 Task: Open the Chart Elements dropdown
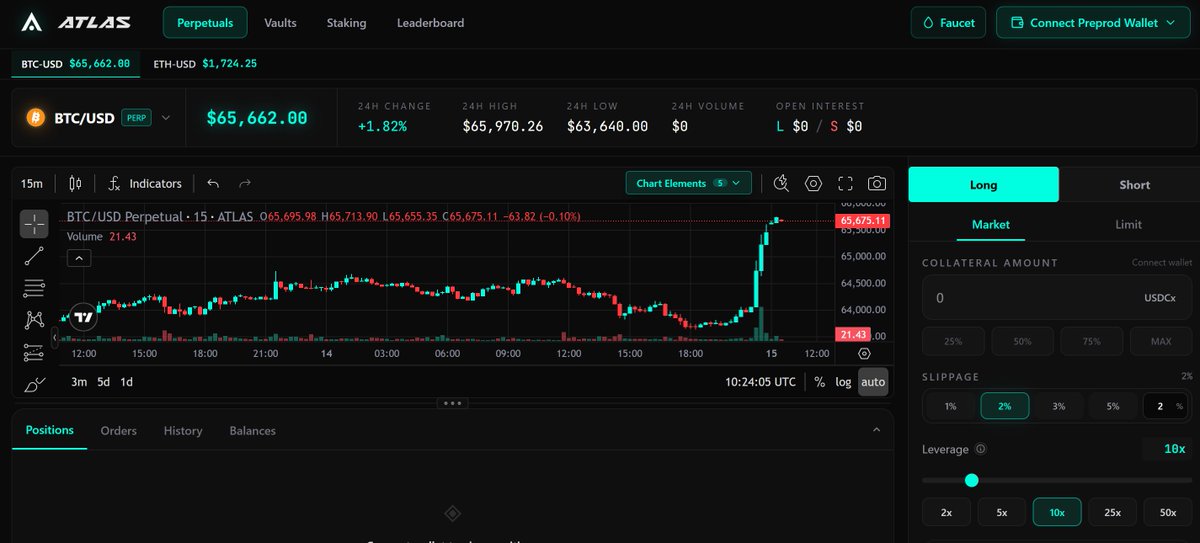click(688, 183)
